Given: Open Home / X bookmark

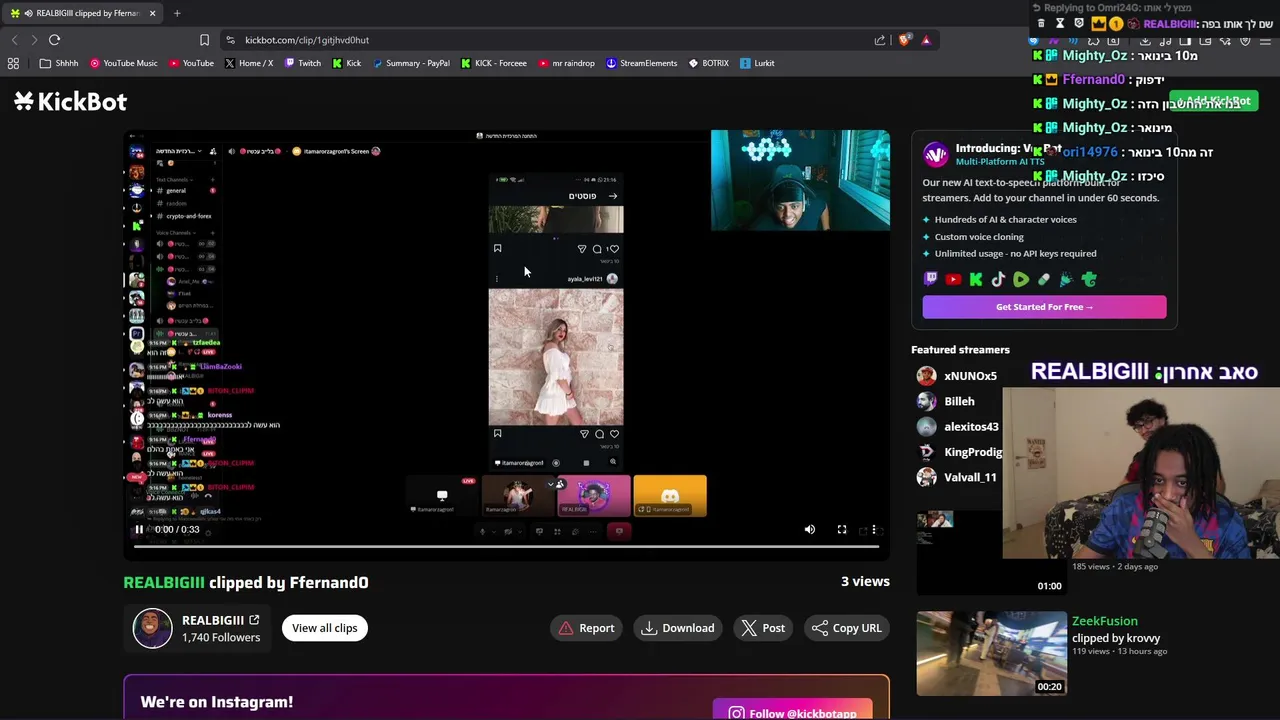Looking at the screenshot, I should pyautogui.click(x=248, y=63).
